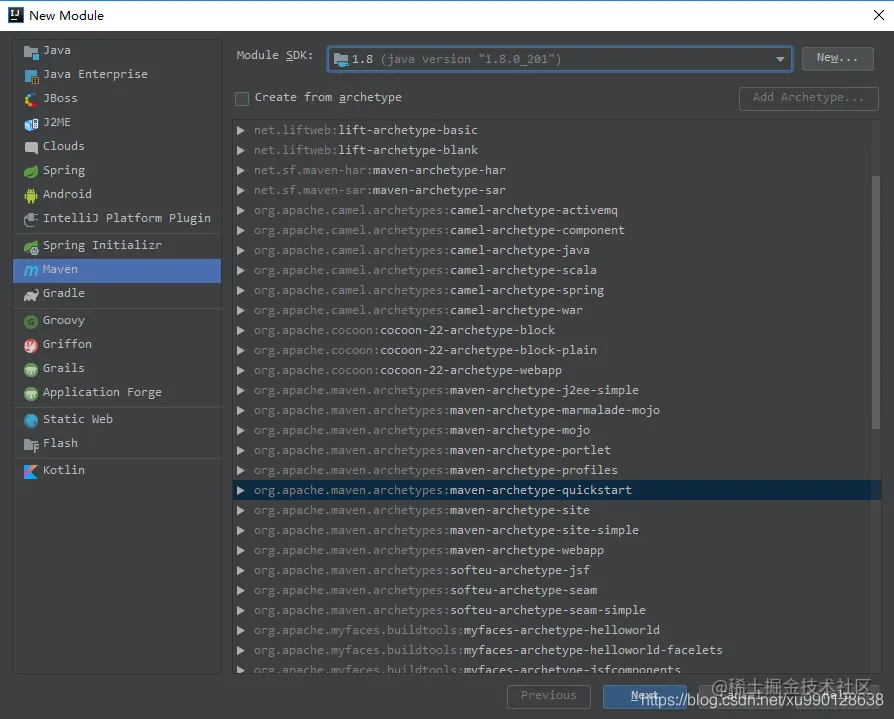Image resolution: width=894 pixels, height=719 pixels.
Task: Click the Gradle elephant icon
Action: 31,295
